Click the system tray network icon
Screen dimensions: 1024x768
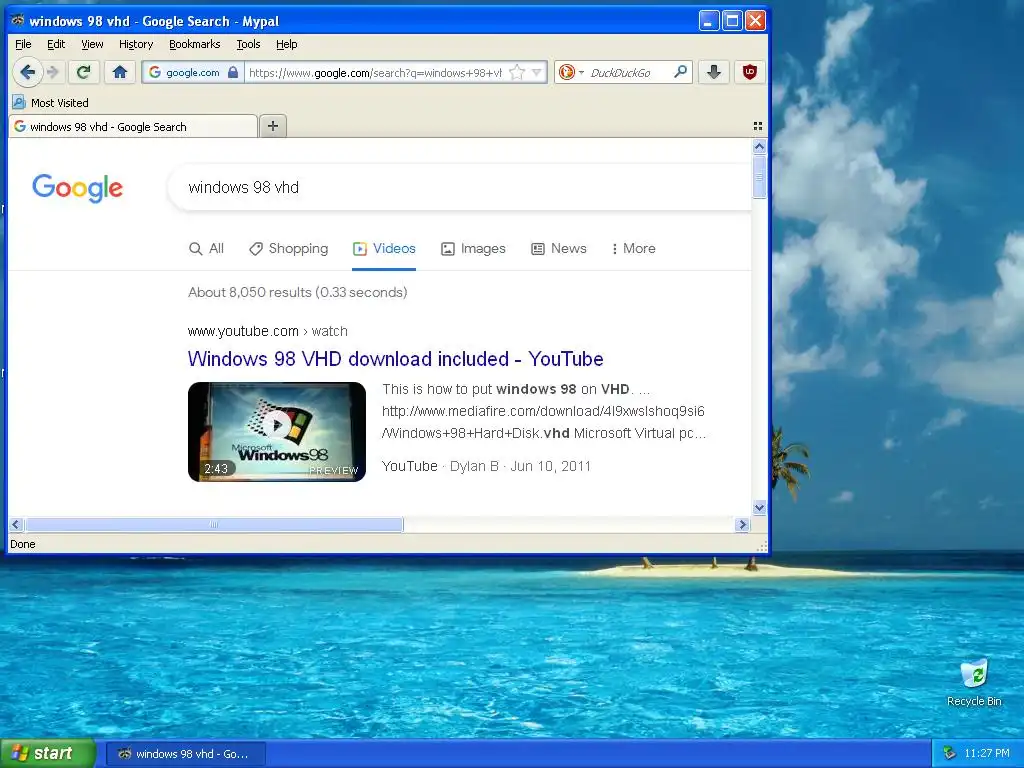click(x=950, y=754)
